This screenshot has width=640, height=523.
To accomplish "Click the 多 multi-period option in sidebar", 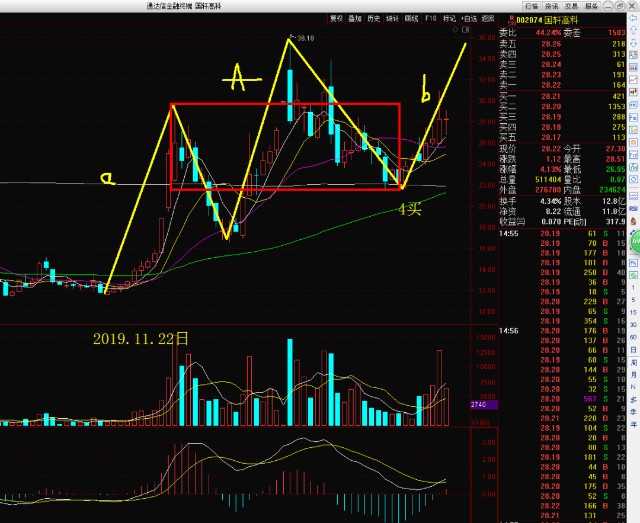I will pyautogui.click(x=633, y=400).
